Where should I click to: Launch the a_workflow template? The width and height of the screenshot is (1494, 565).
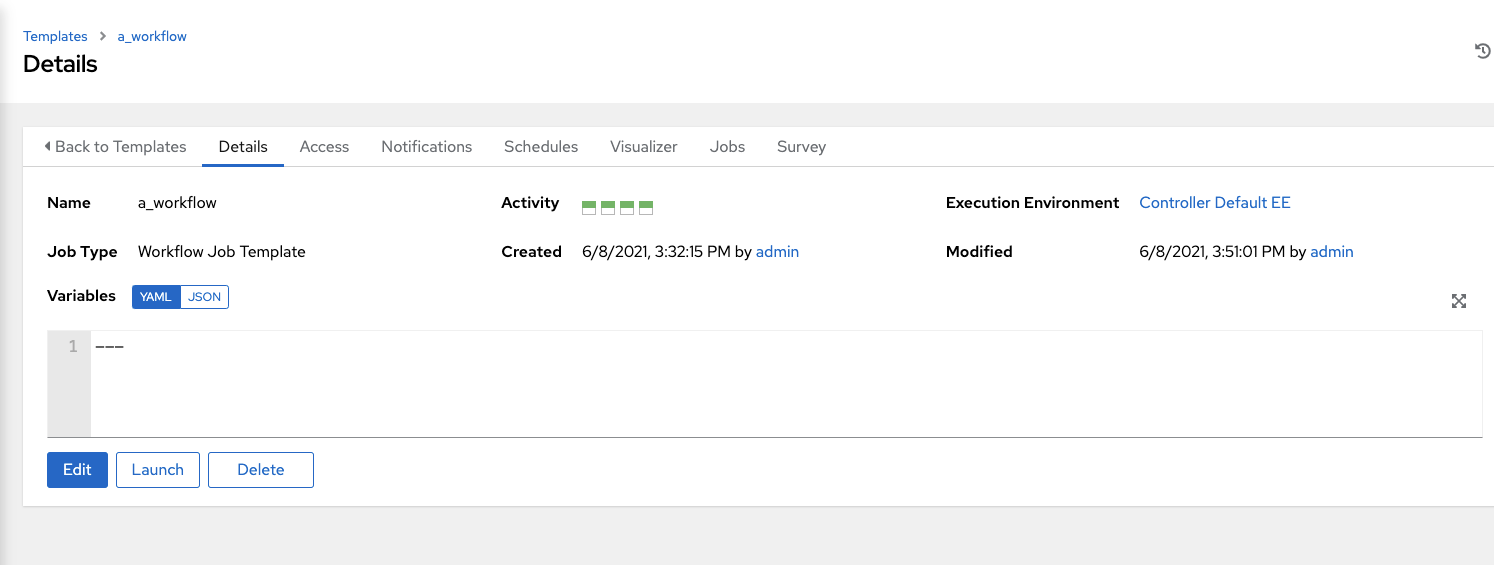pos(158,470)
